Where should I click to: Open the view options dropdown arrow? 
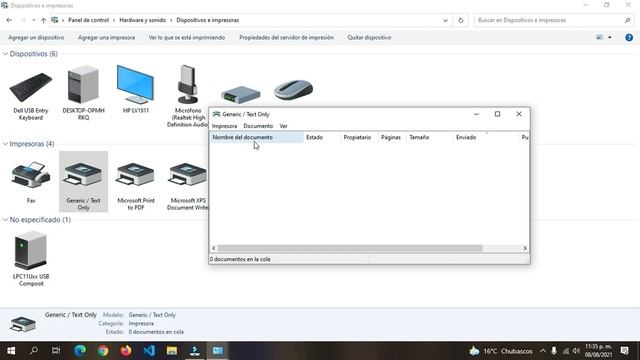(x=610, y=38)
